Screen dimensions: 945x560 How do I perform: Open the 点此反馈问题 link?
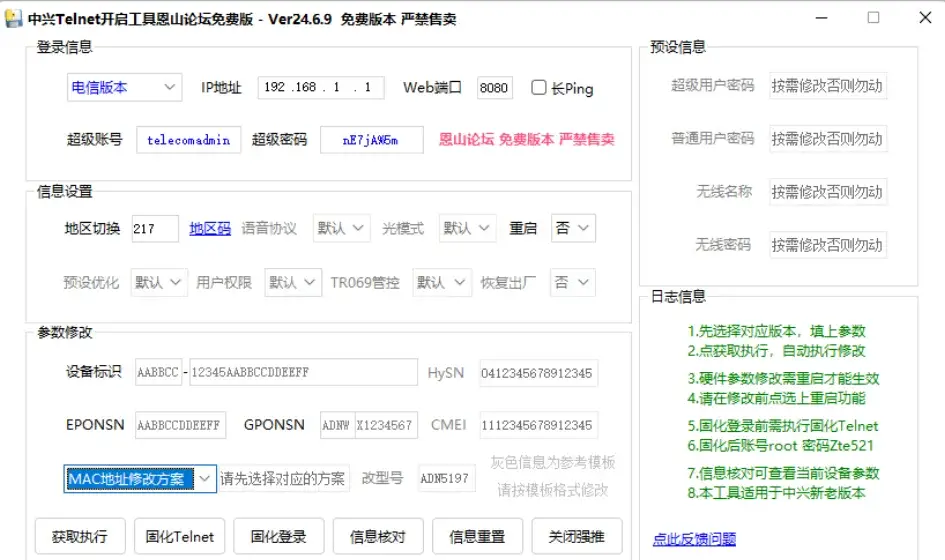(694, 538)
